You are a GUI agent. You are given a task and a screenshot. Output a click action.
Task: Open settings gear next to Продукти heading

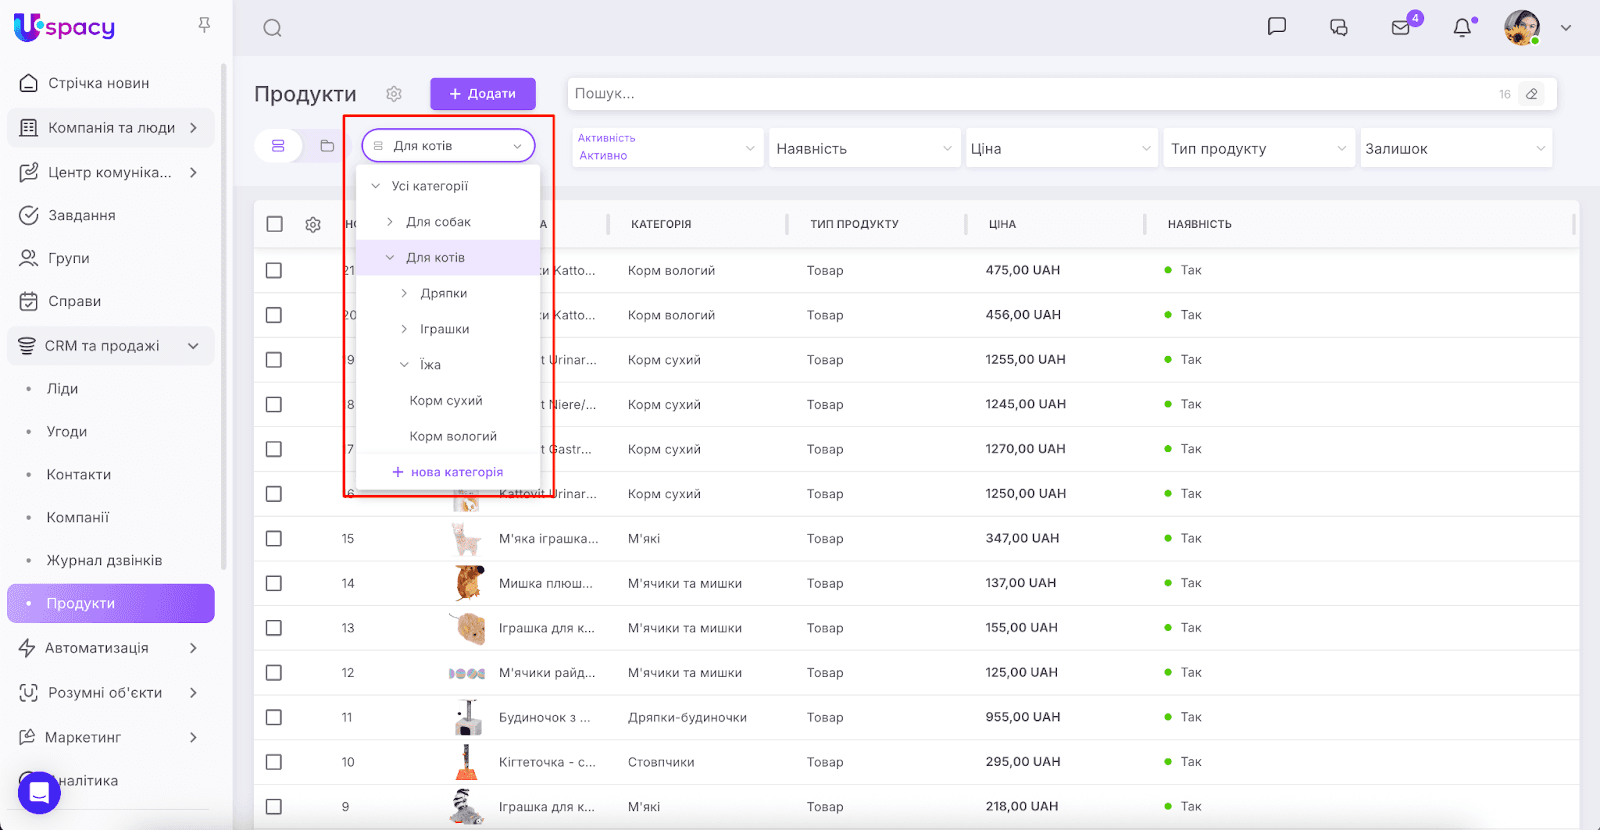click(394, 94)
